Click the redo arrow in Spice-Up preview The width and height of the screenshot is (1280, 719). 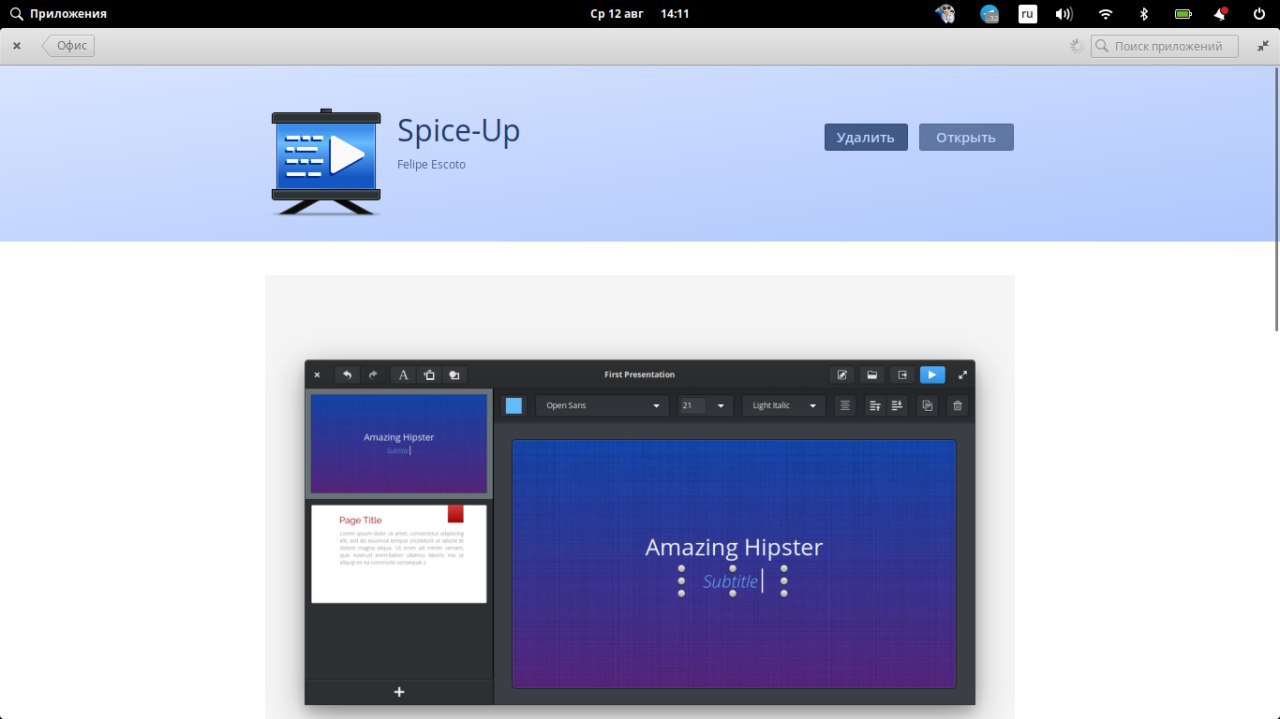pos(373,375)
